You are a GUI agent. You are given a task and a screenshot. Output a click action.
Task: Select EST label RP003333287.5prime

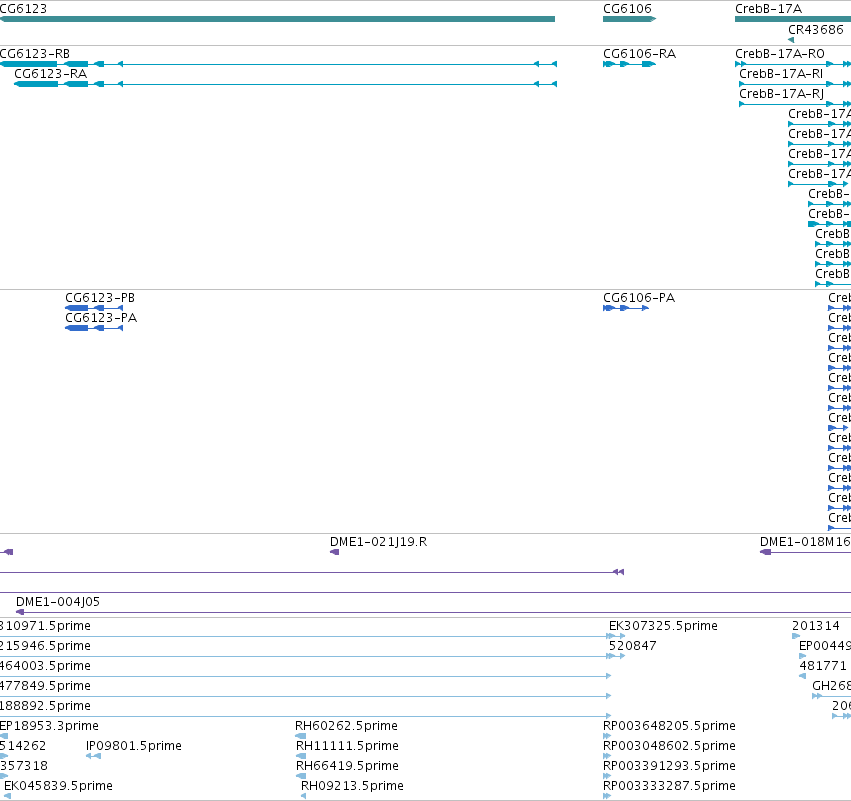click(669, 786)
